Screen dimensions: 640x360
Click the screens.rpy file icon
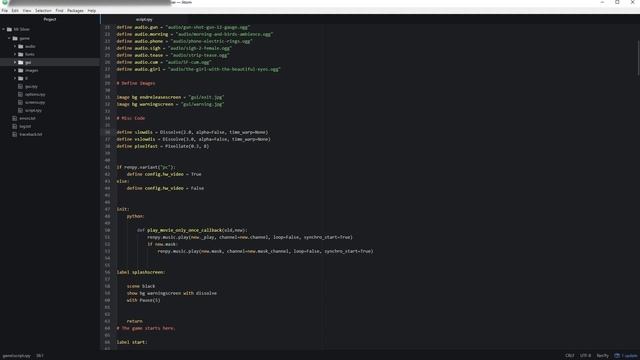click(x=20, y=102)
